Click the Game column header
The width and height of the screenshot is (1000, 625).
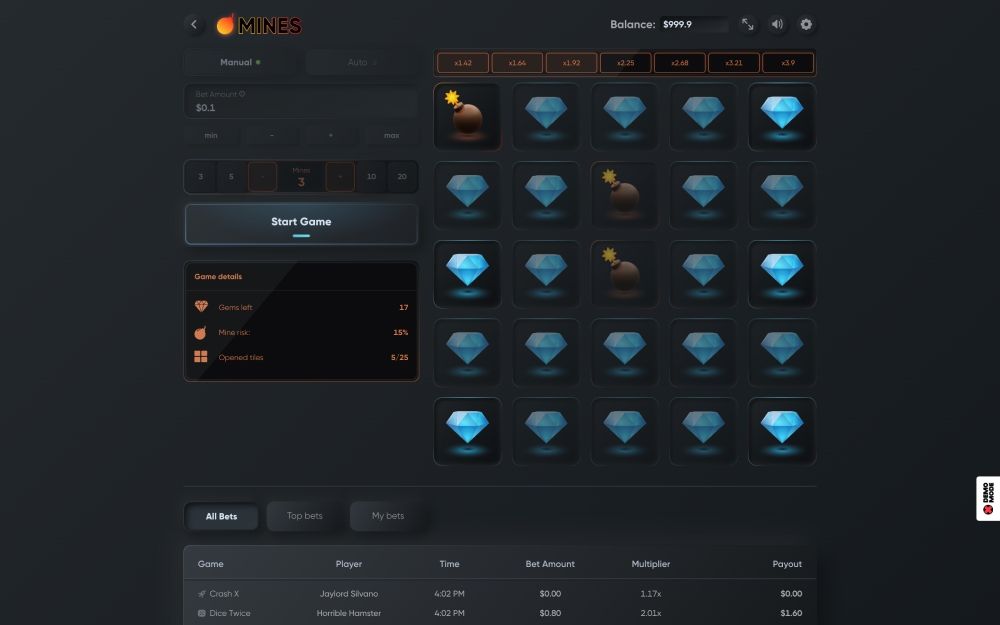pos(210,564)
